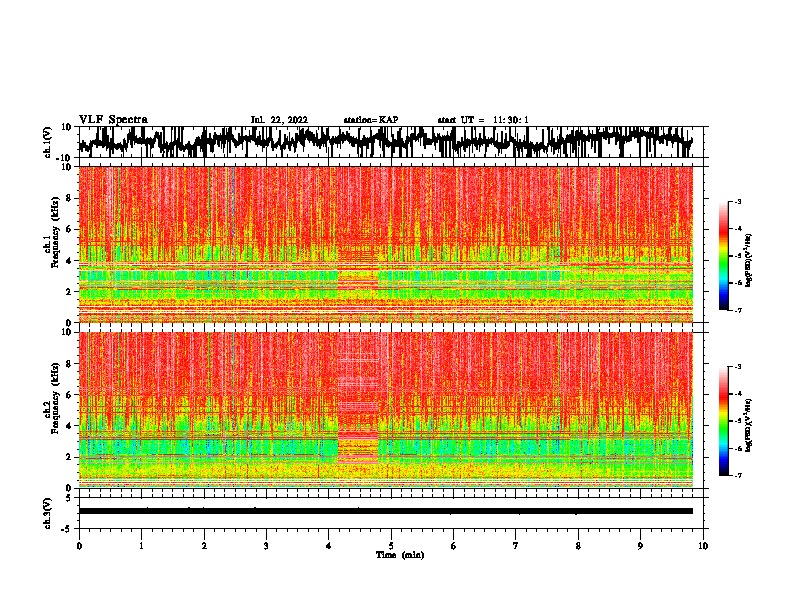Click the ch.2 spectrogram color bar
Viewport: 792px width, 612px height.
(x=723, y=421)
